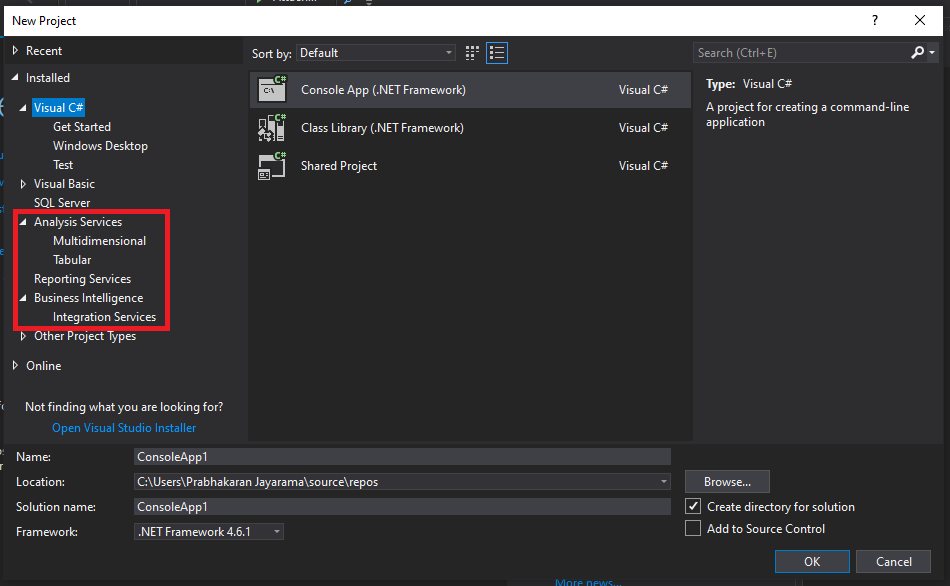
Task: Select the Windows Desktop category
Action: click(100, 145)
